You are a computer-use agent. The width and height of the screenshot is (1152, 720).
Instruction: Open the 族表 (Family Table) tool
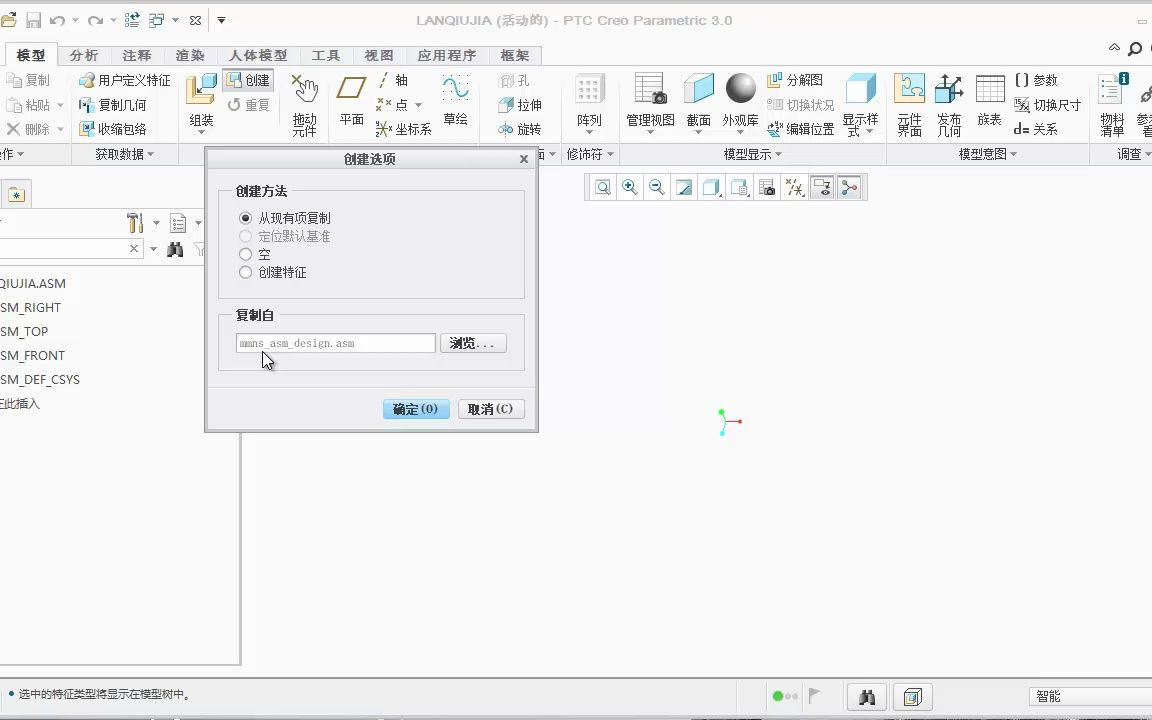(988, 100)
